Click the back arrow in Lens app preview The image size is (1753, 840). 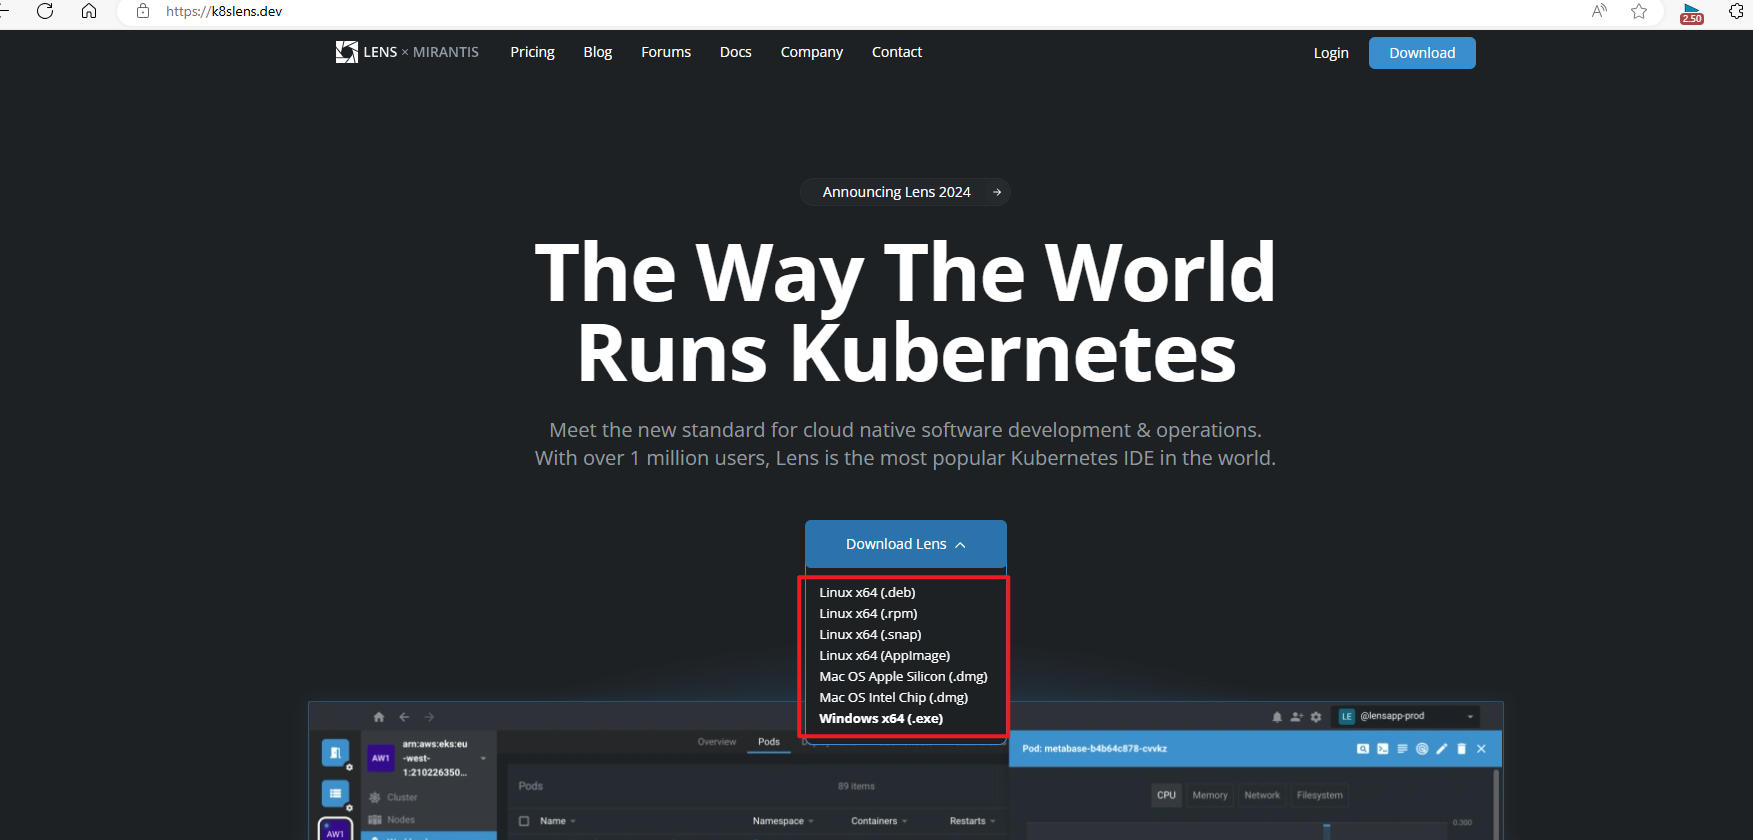tap(404, 717)
